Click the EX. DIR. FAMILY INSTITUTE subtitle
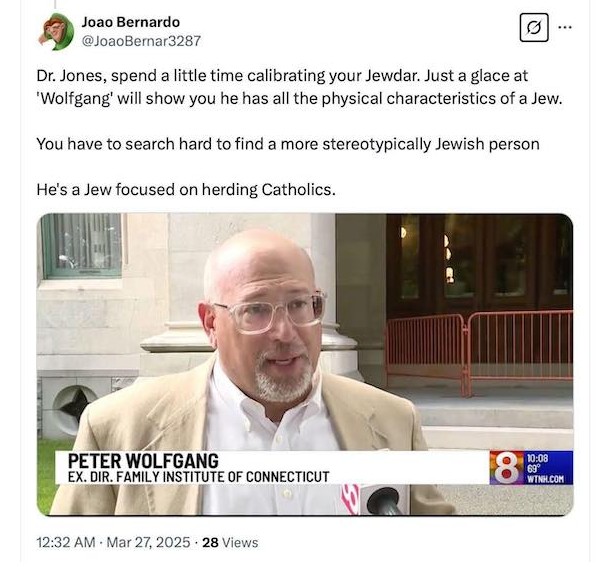Viewport: 608px width, 567px height. coord(199,477)
